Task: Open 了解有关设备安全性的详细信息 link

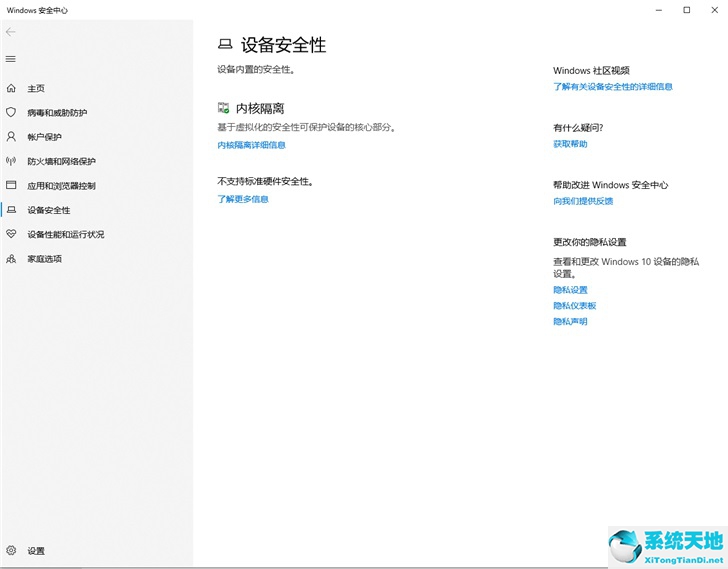Action: (x=613, y=87)
